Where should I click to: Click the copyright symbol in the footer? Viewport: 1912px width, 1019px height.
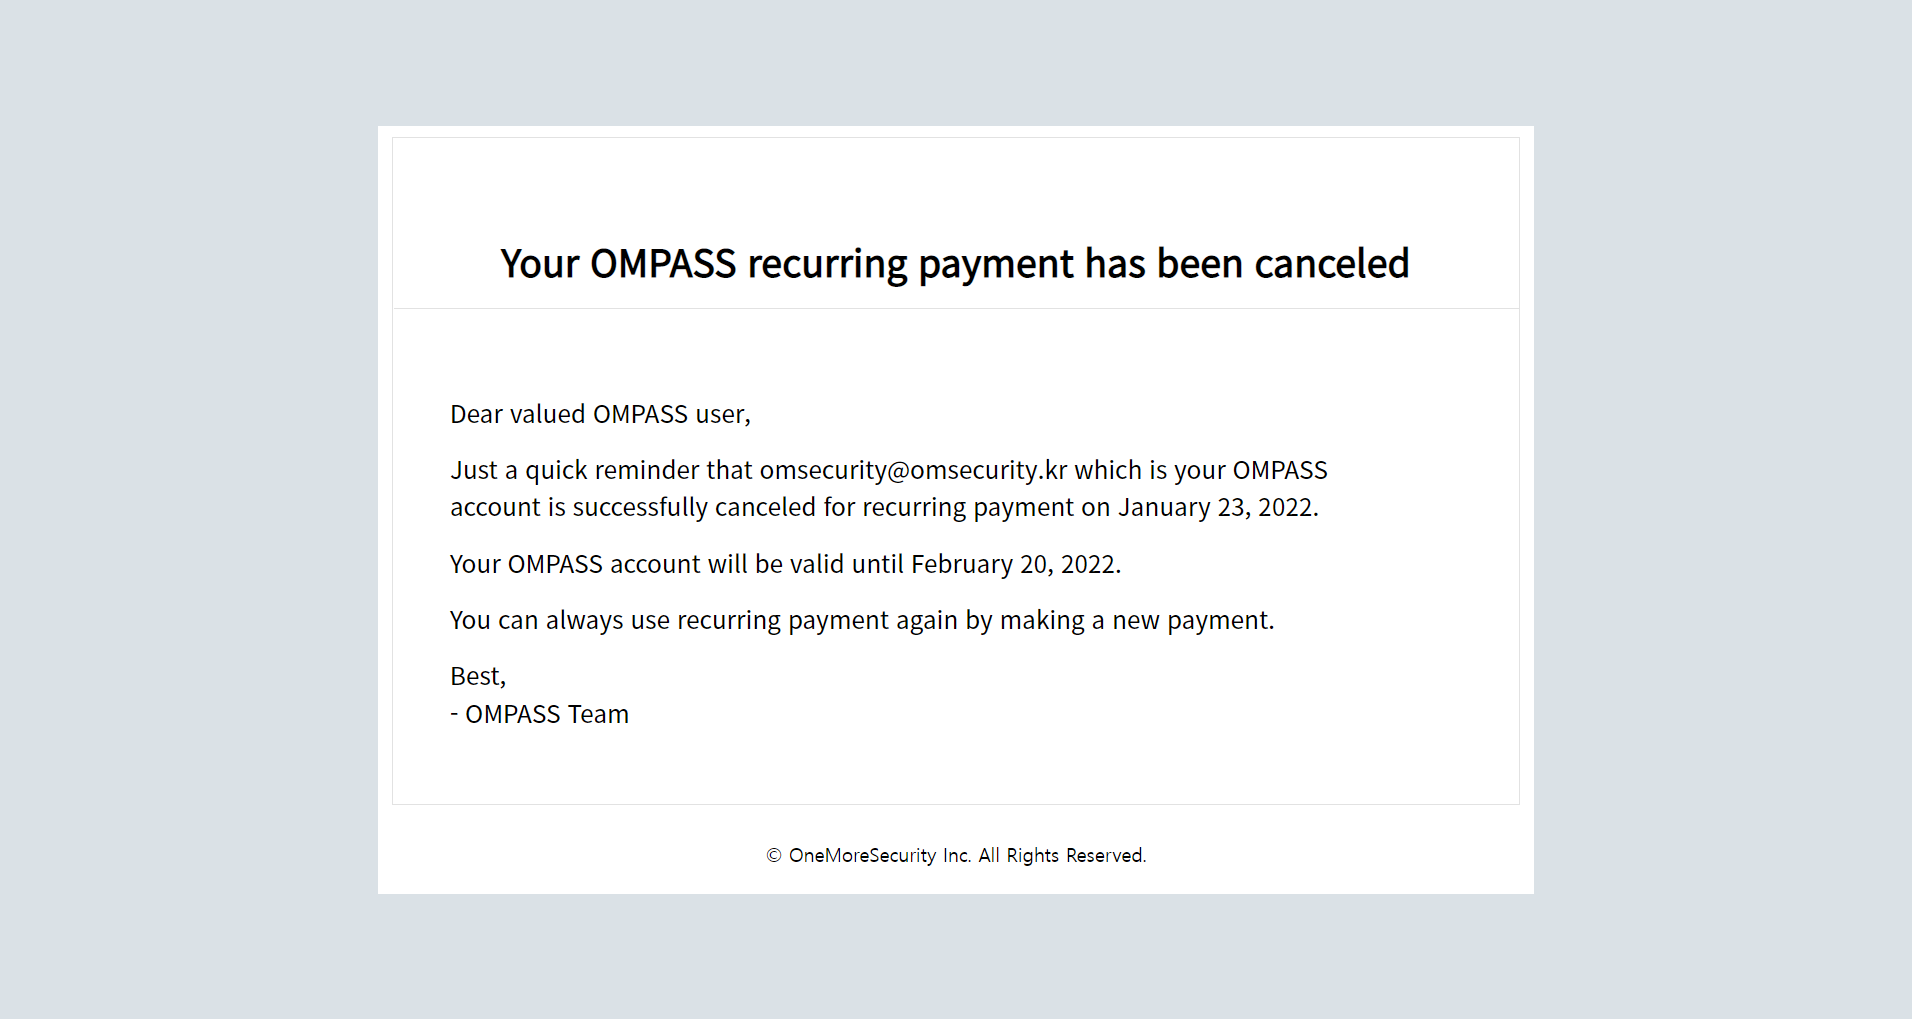773,856
